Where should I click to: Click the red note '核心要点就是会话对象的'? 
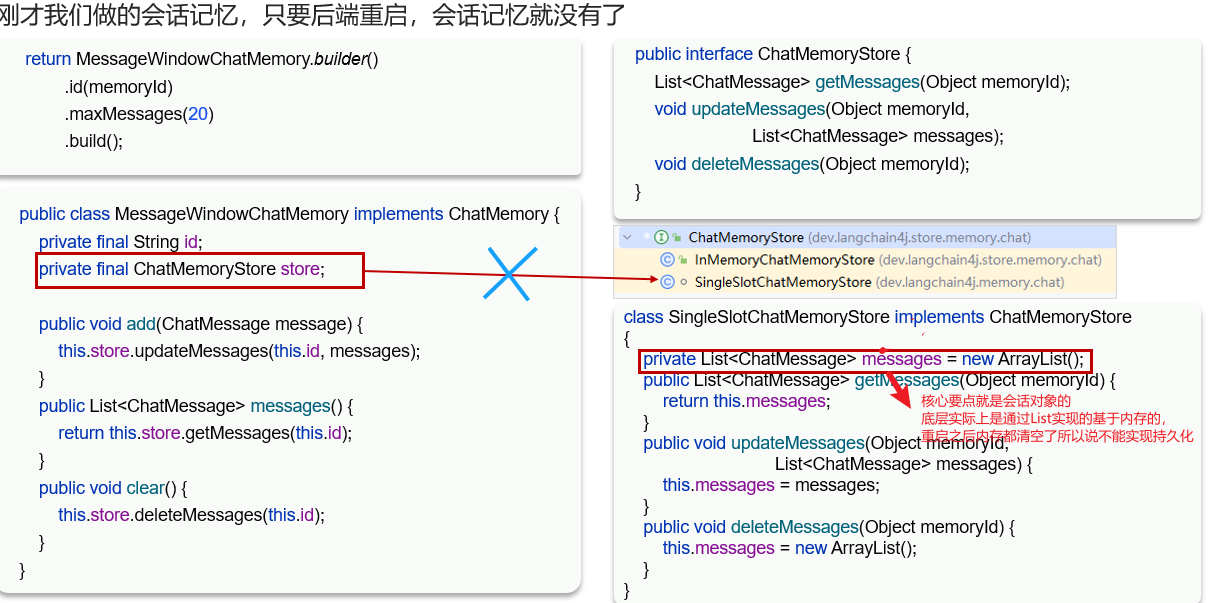[x=996, y=401]
